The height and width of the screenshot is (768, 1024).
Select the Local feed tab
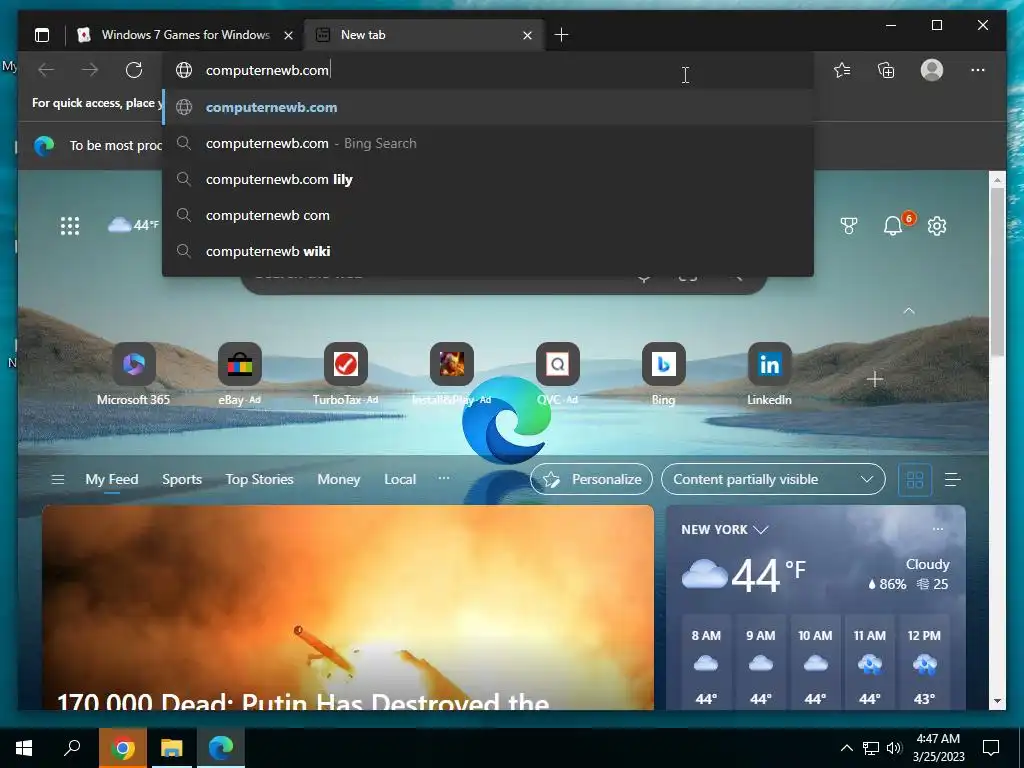click(400, 479)
